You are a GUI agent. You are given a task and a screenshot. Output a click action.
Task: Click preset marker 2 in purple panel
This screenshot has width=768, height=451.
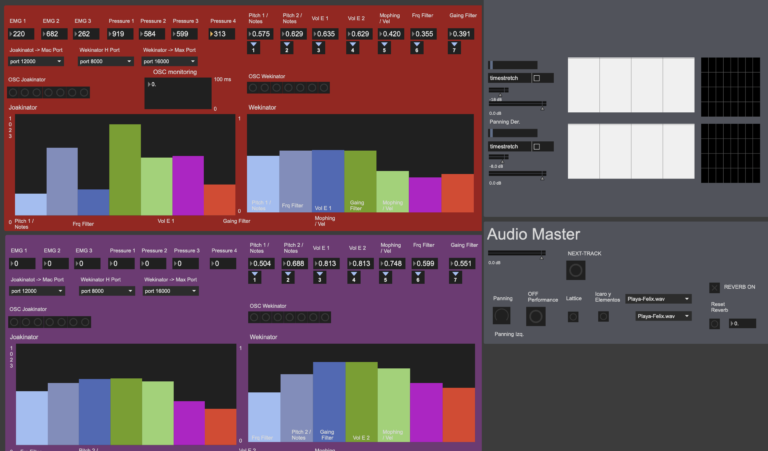(x=288, y=277)
